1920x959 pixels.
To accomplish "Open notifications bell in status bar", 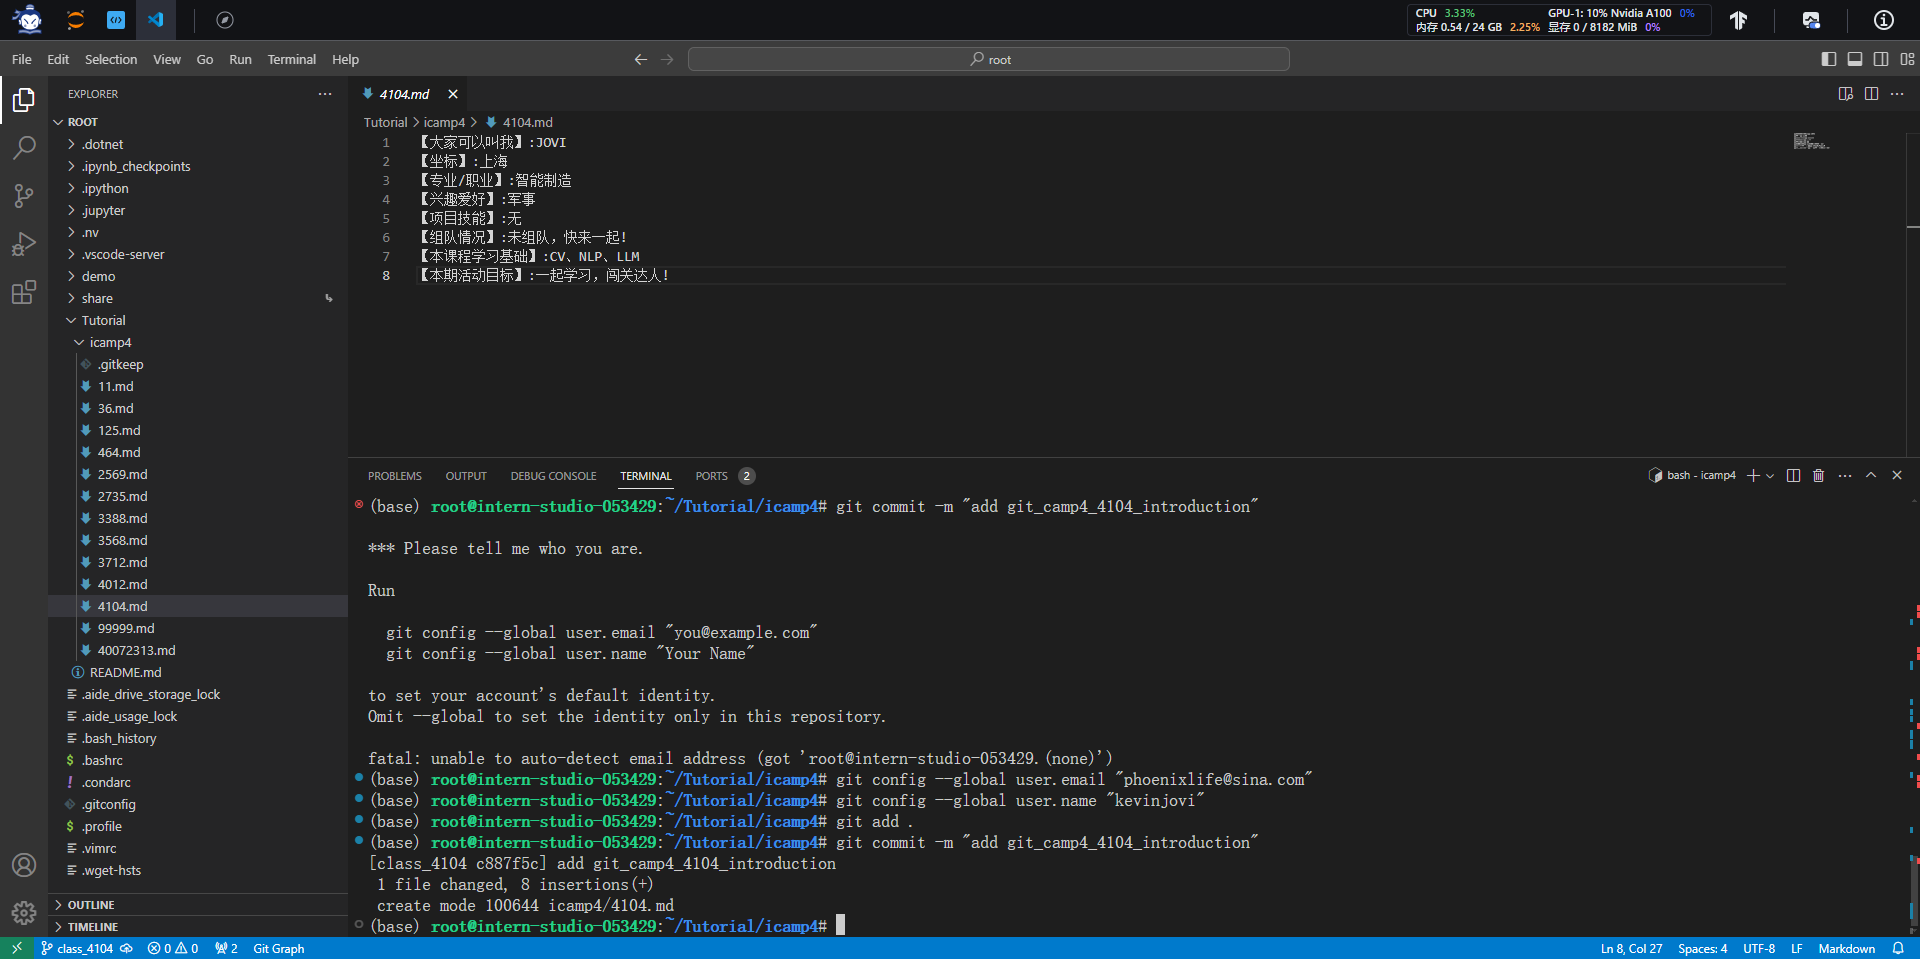I will [1898, 949].
